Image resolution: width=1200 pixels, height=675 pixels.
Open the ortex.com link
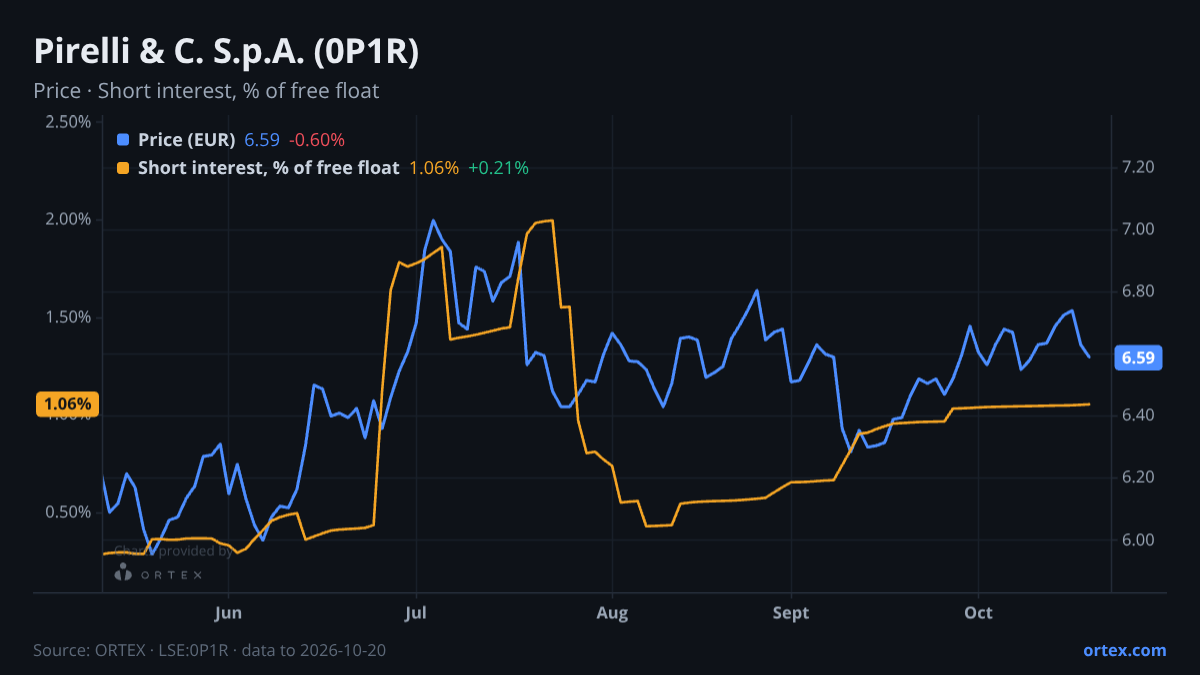[1125, 650]
